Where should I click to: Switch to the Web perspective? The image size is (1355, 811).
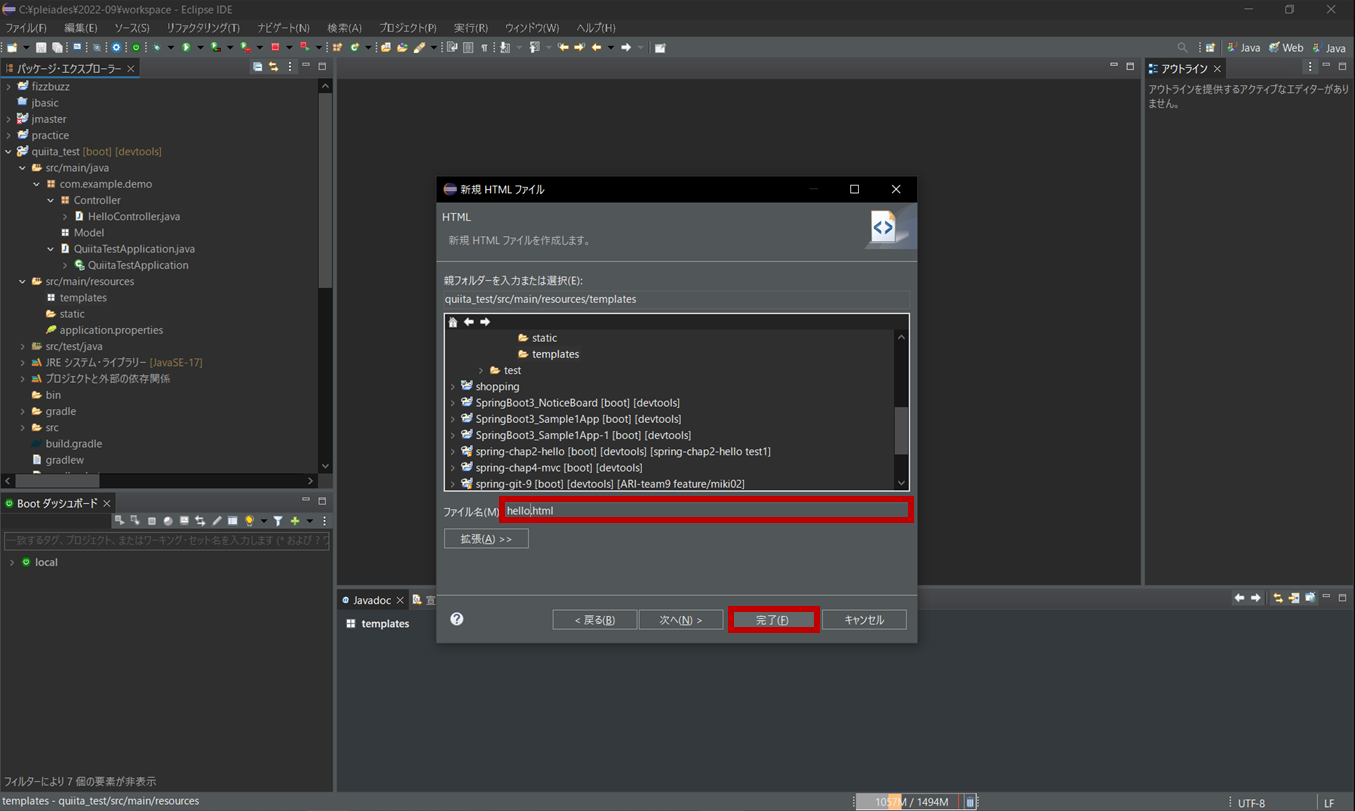(1286, 47)
